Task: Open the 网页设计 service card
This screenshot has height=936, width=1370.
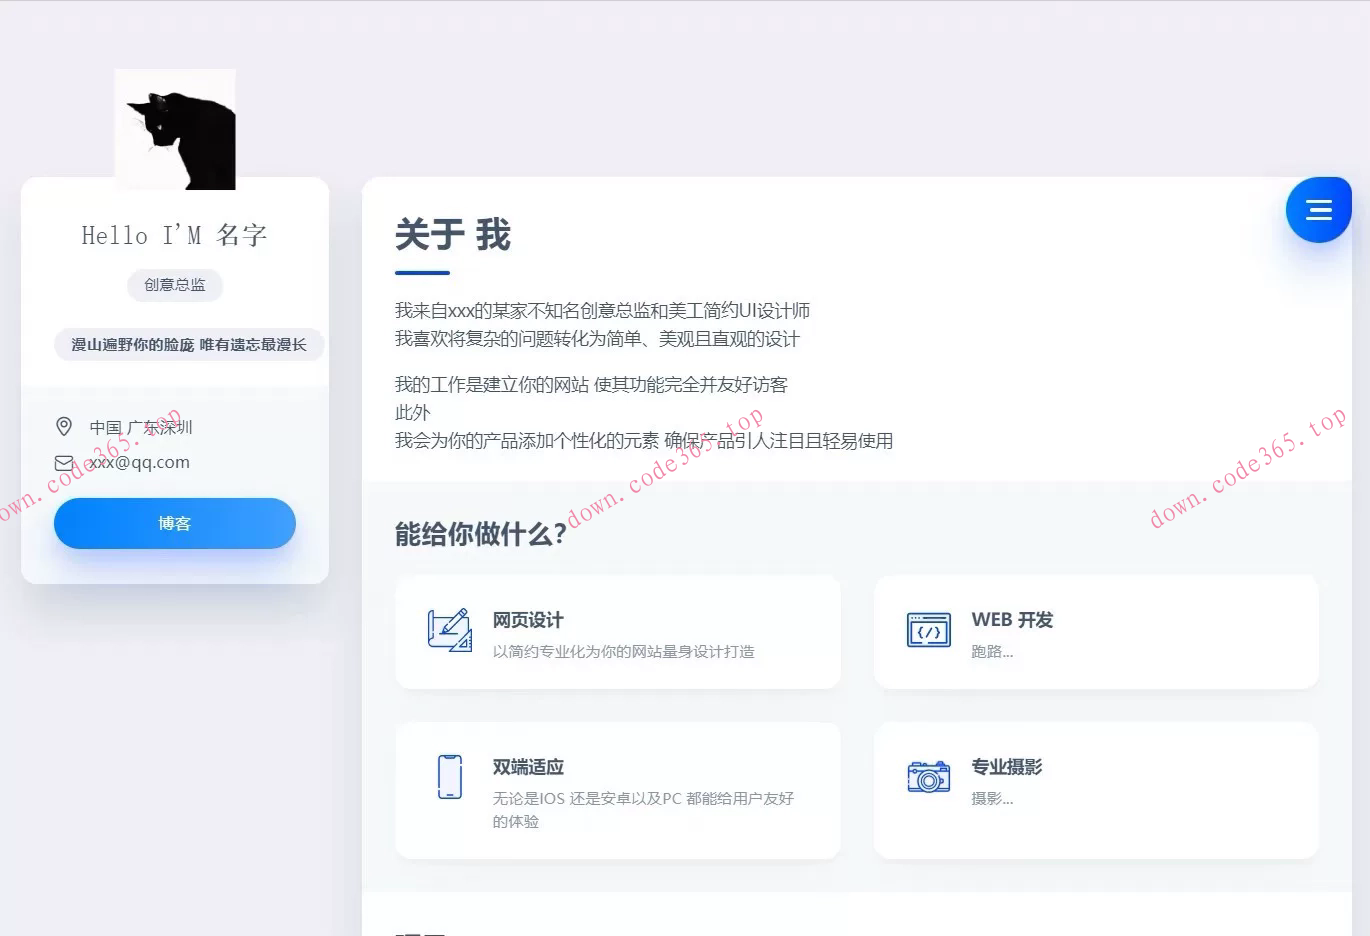Action: tap(617, 631)
